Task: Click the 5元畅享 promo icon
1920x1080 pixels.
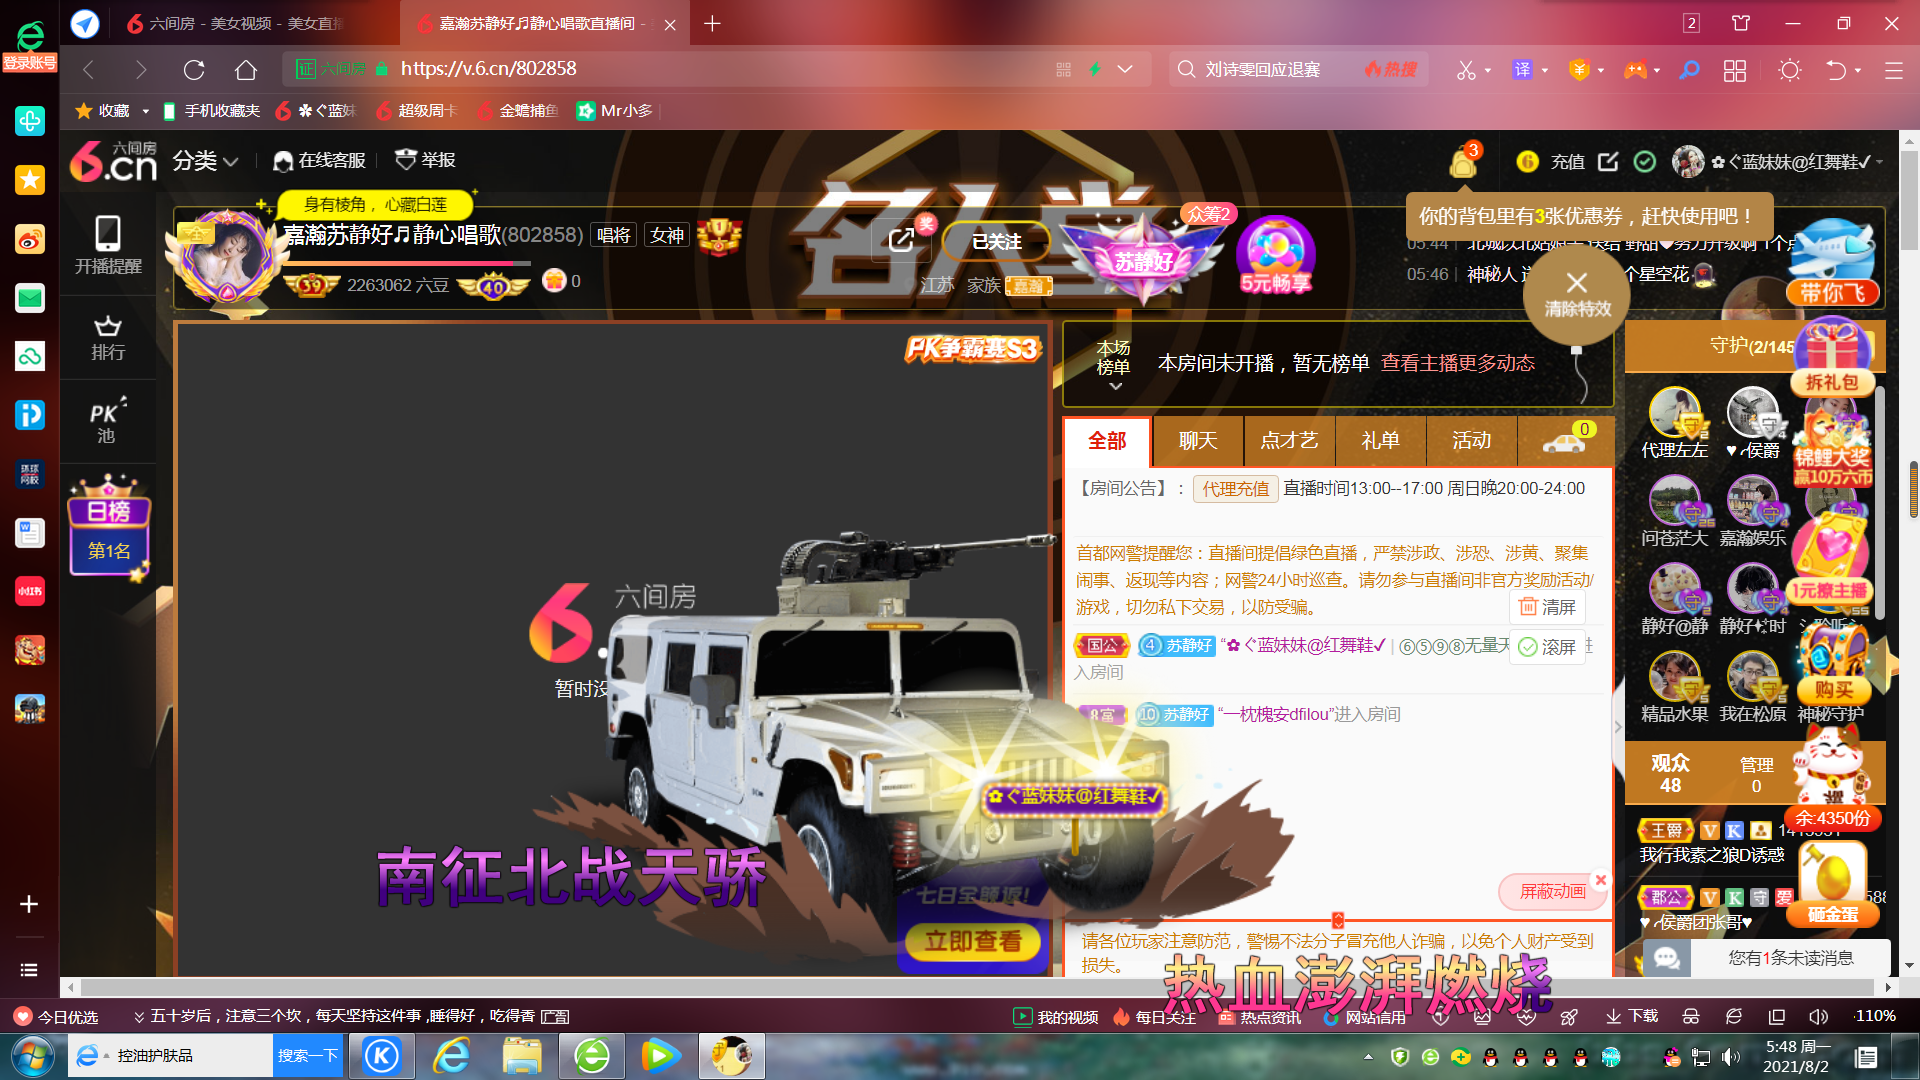Action: (x=1275, y=255)
